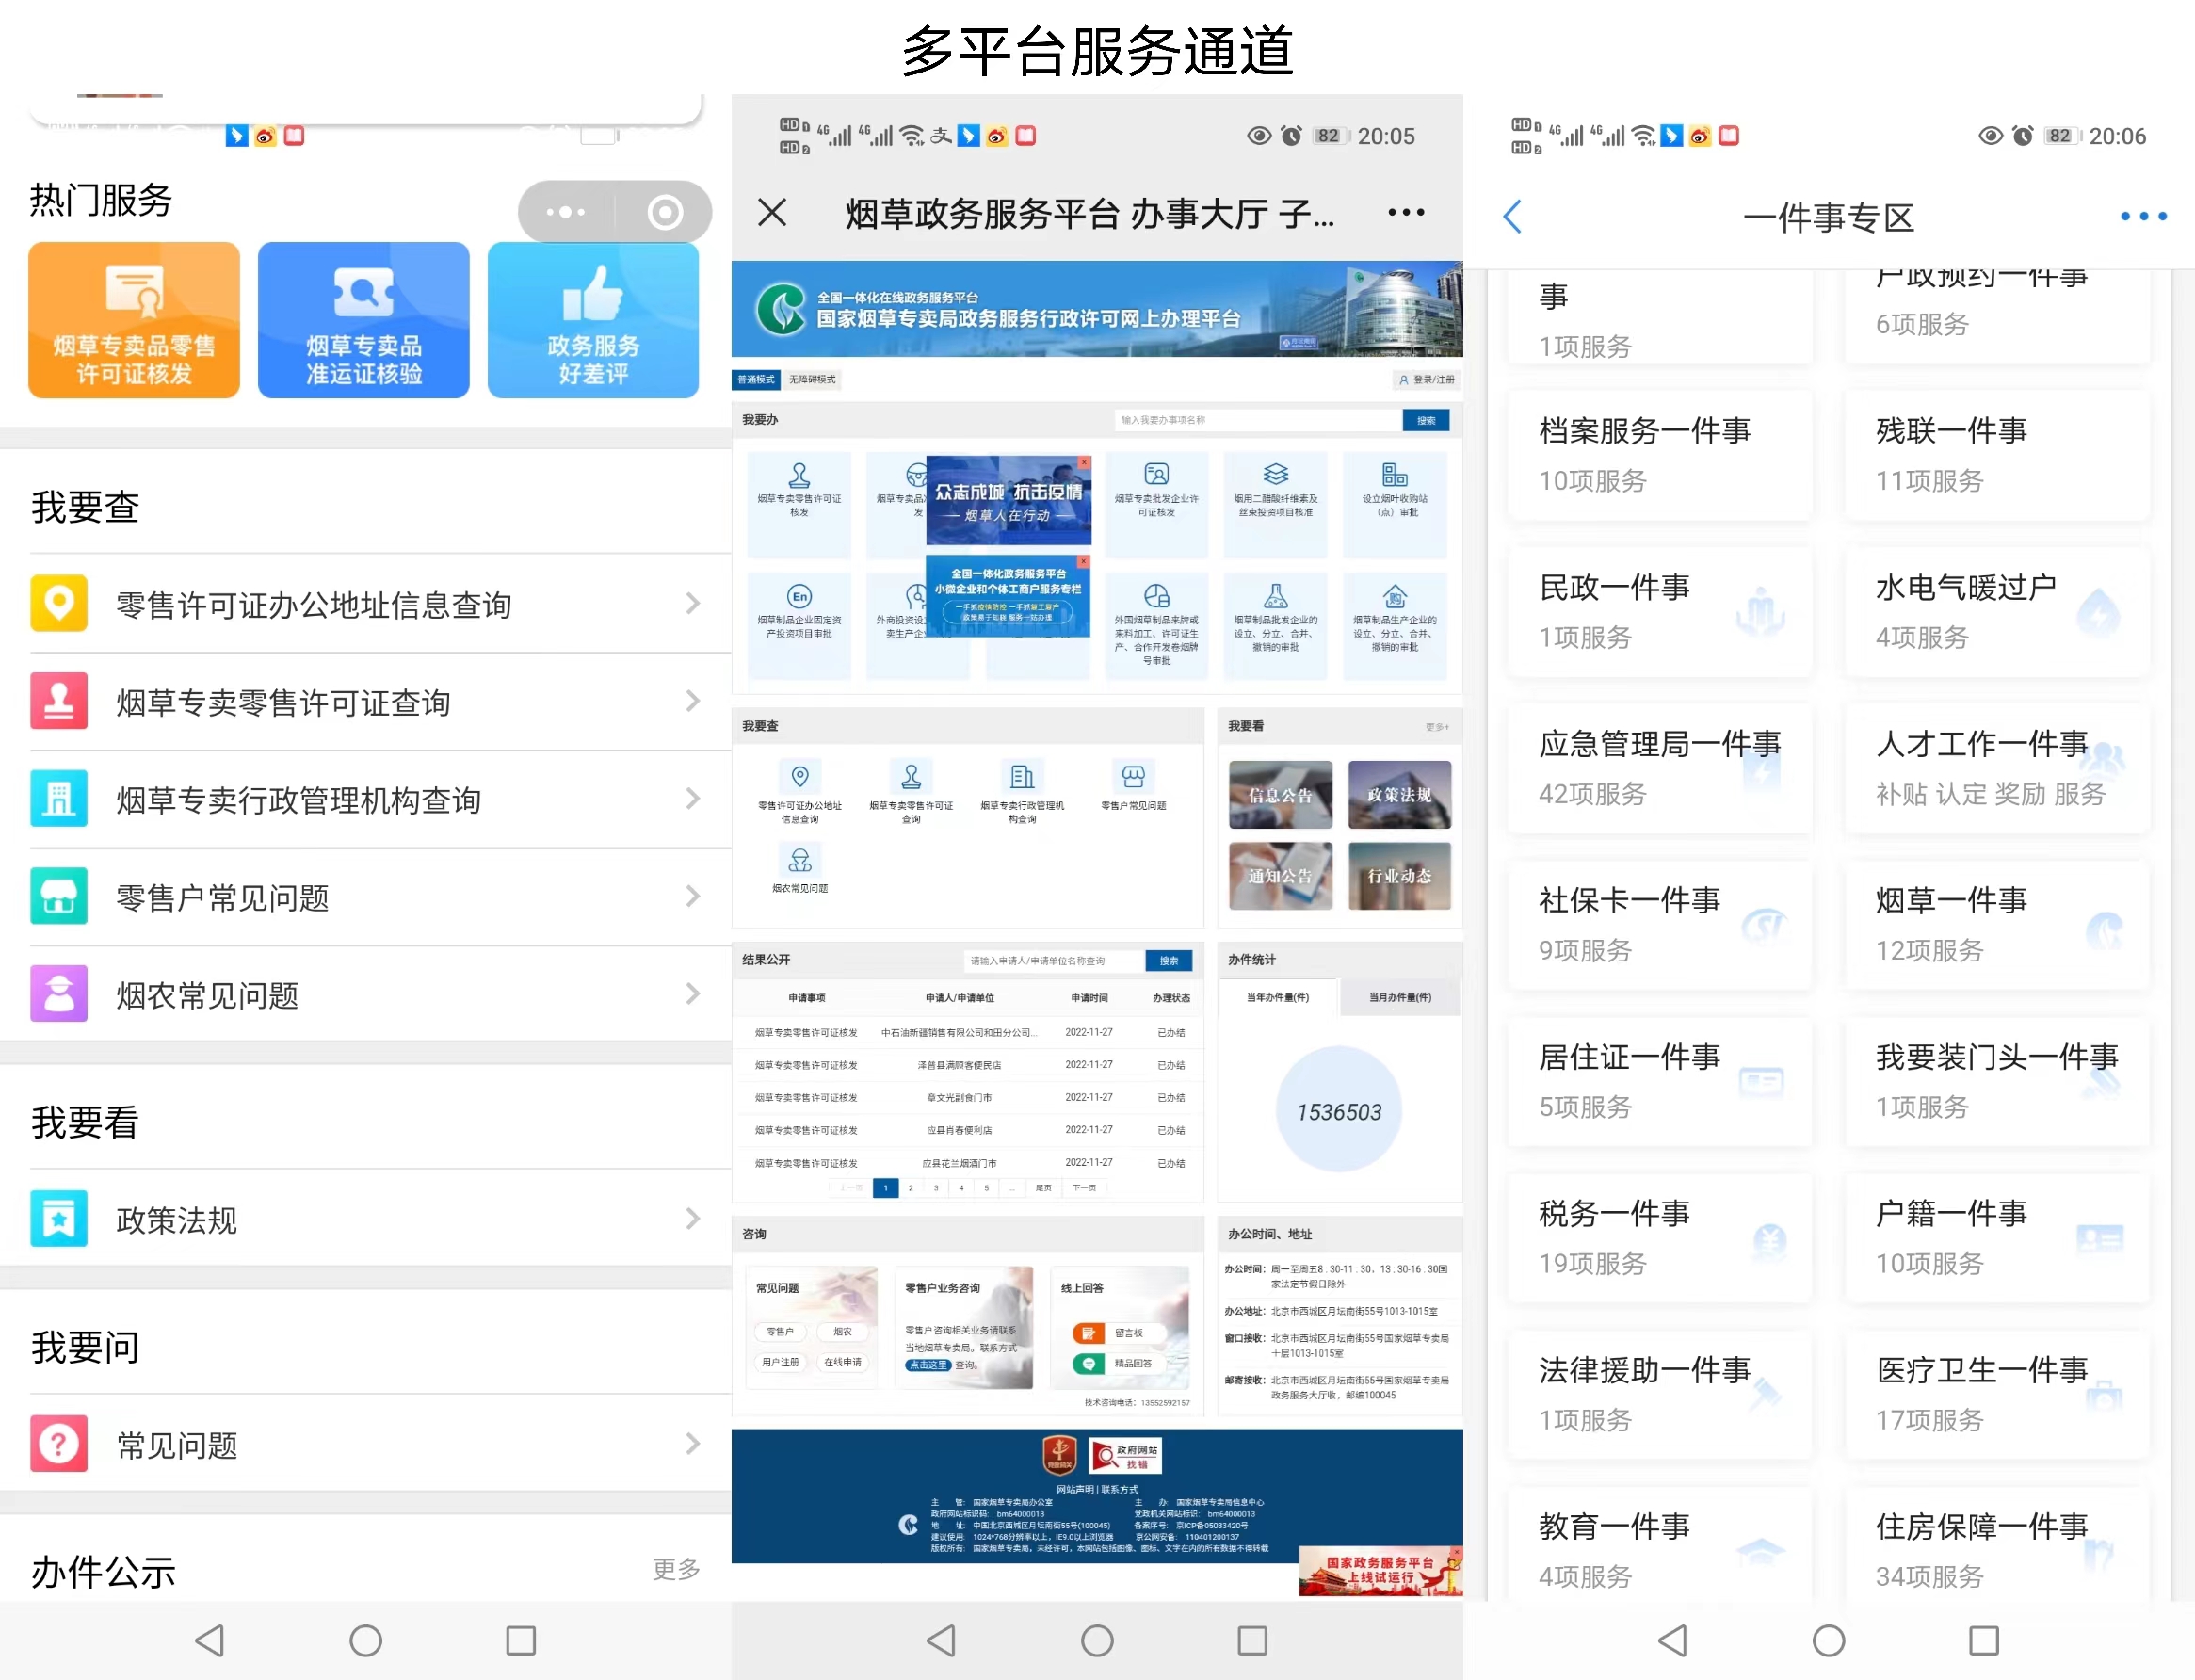Screen dimensions: 2195x1680
Task: Expand 零售户常见问题 row chevron
Action: [692, 896]
